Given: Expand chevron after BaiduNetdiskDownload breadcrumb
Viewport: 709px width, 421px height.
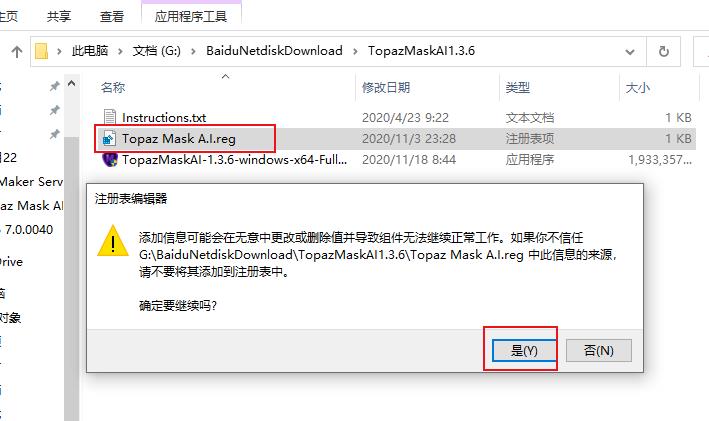Looking at the screenshot, I should click(x=355, y=52).
